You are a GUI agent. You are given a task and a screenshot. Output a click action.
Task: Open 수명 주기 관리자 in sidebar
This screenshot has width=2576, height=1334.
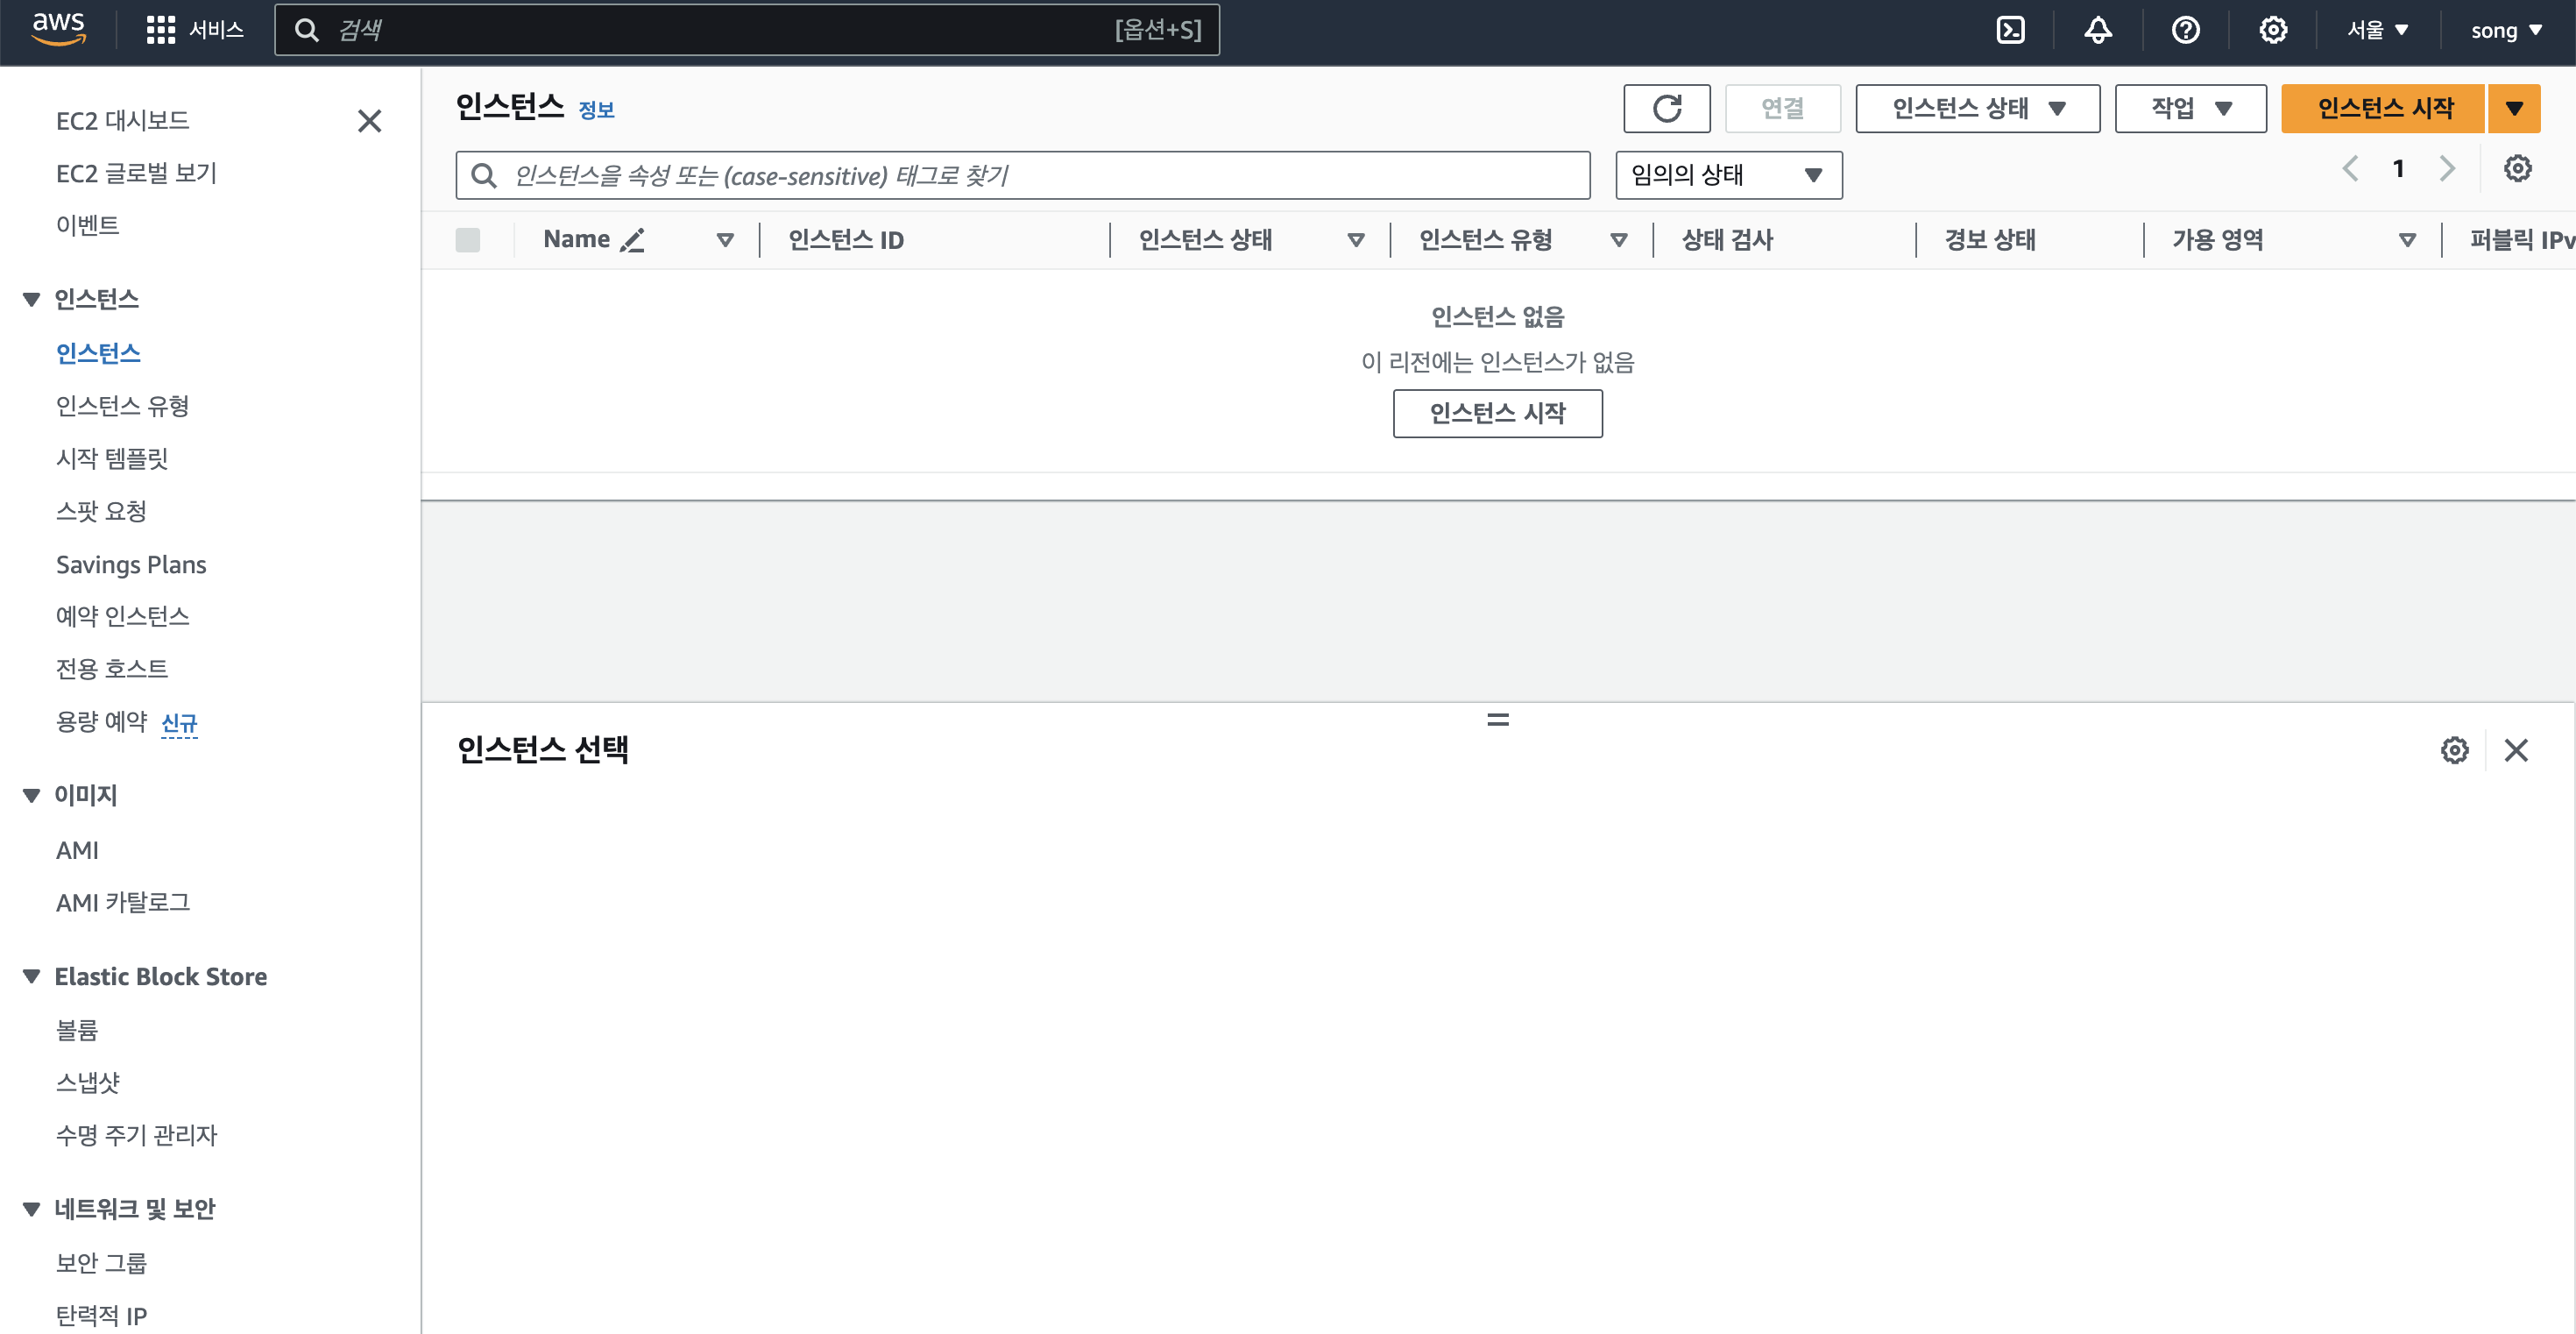(136, 1135)
